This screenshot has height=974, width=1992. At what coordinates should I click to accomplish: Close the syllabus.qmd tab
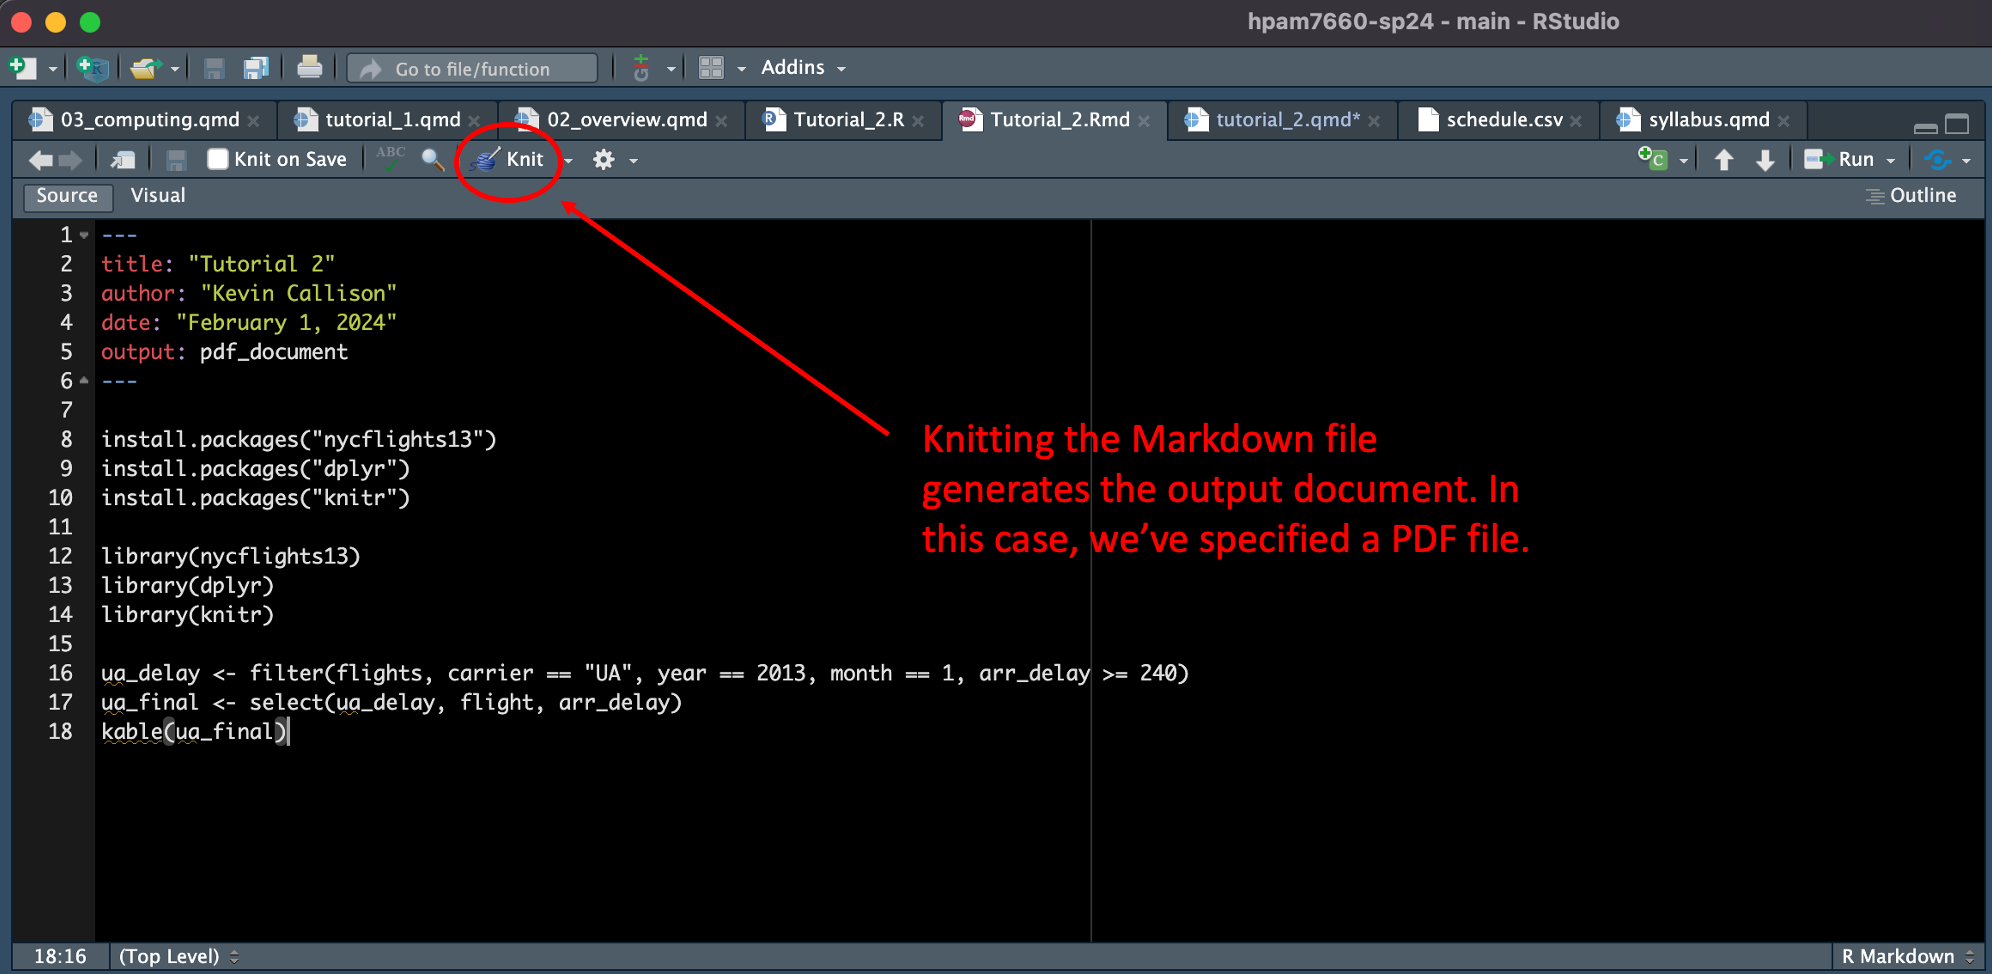coord(1783,121)
